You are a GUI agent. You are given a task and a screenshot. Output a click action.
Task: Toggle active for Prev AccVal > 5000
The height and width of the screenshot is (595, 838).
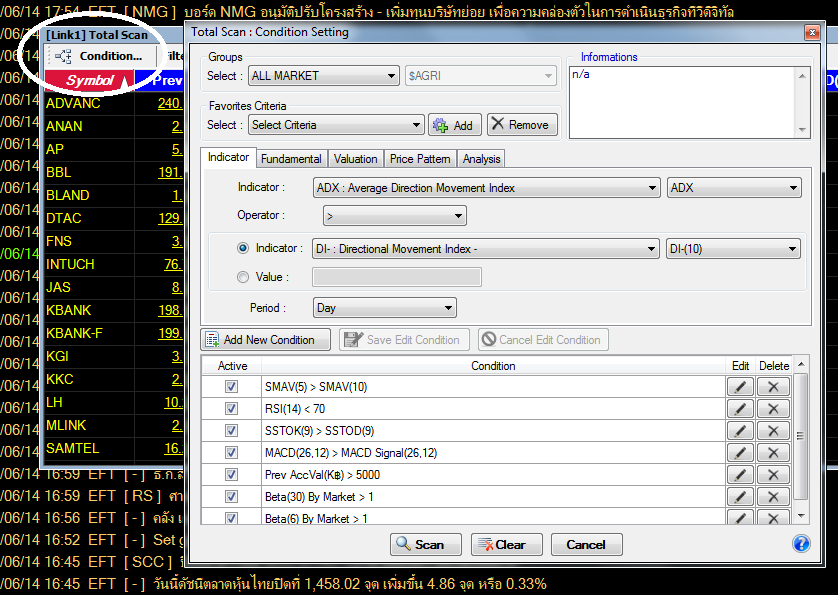pyautogui.click(x=231, y=475)
